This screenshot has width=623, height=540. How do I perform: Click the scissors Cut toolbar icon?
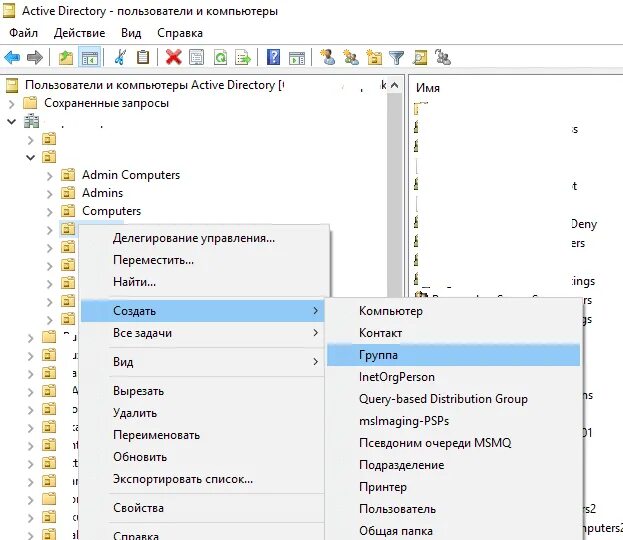(120, 58)
